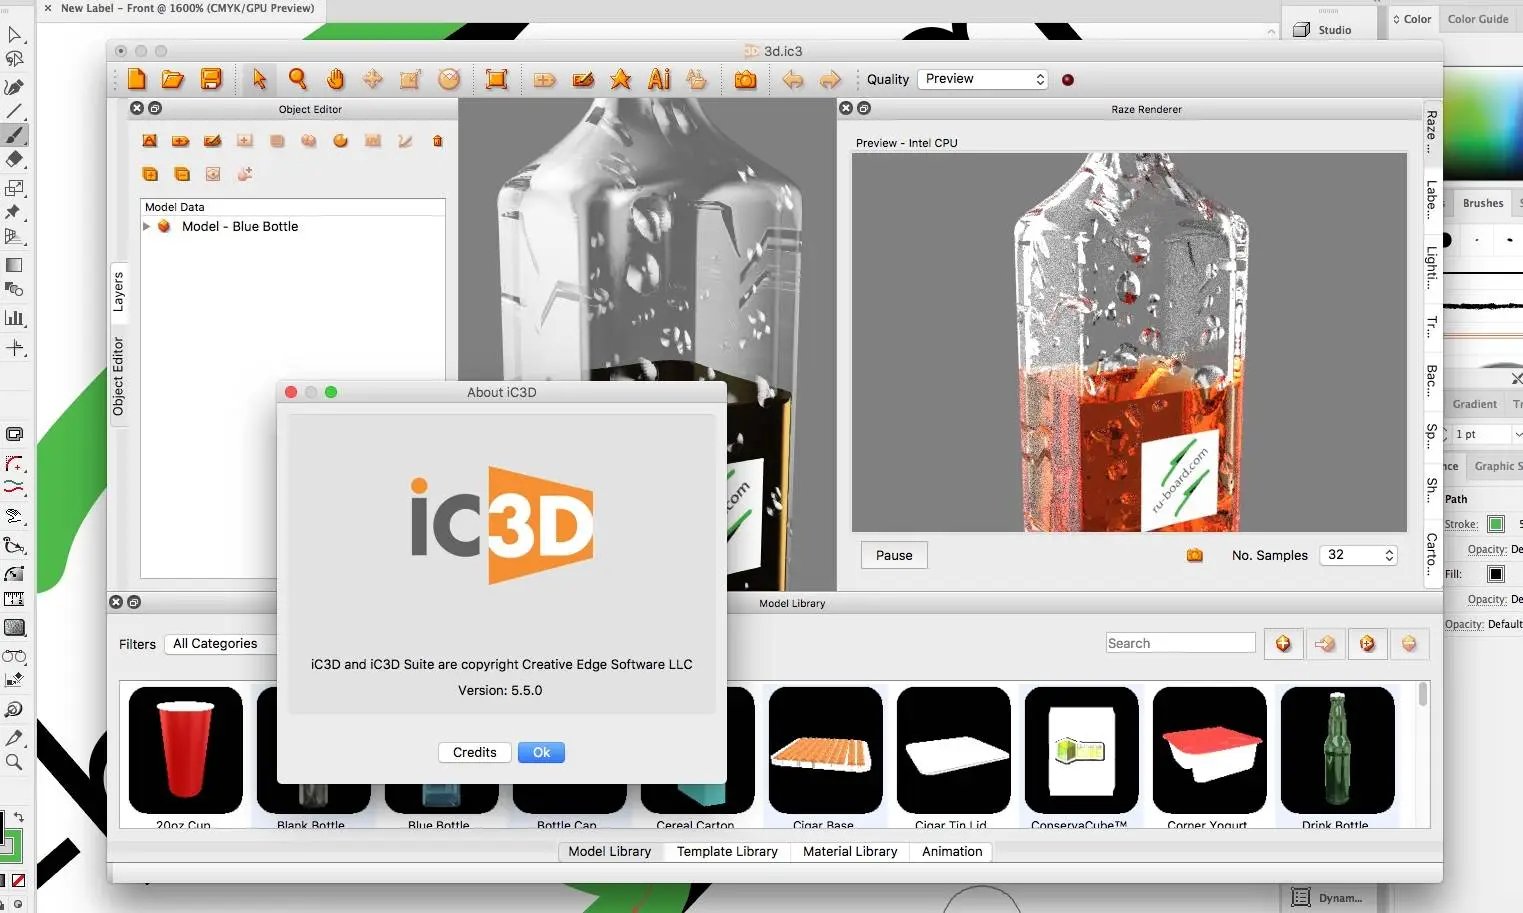Float the Object Editor panel with its detach icon
Viewport: 1523px width, 913px height.
click(155, 108)
